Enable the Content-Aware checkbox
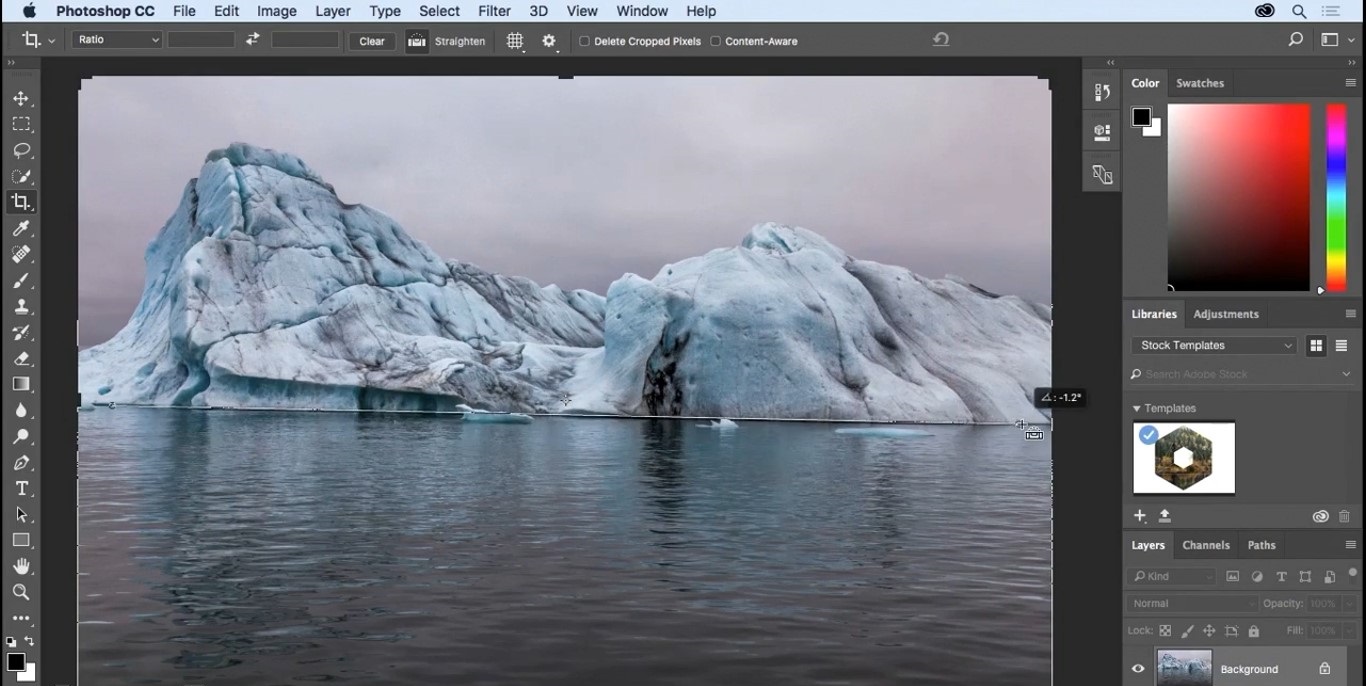Viewport: 1366px width, 686px height. [715, 41]
